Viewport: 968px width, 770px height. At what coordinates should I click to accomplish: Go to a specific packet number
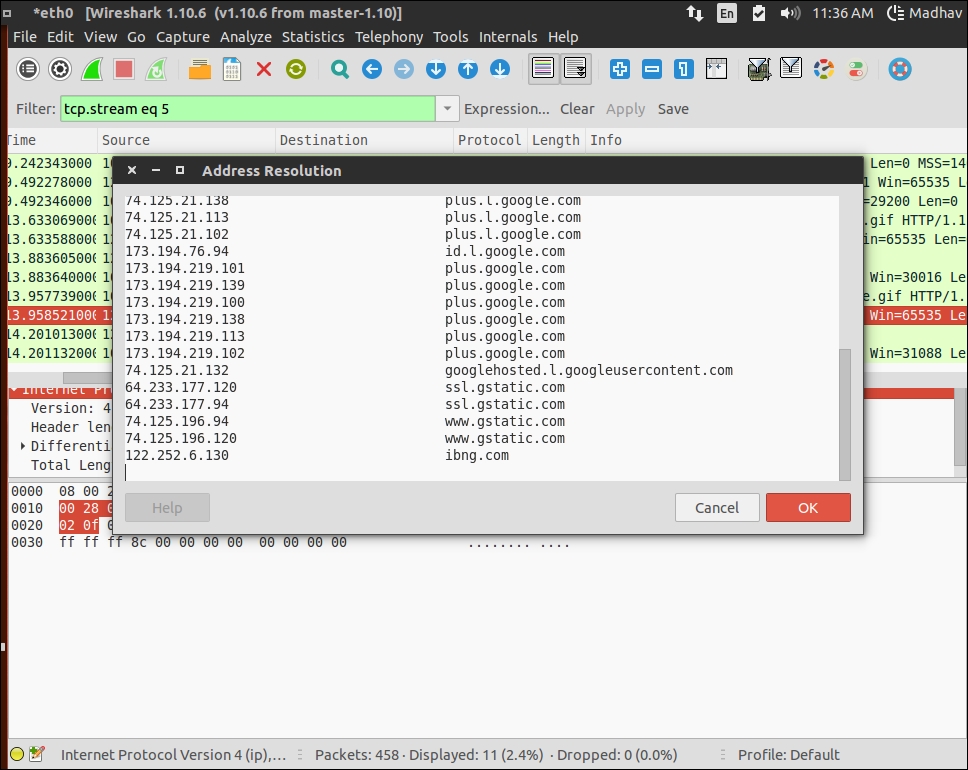pyautogui.click(x=436, y=69)
